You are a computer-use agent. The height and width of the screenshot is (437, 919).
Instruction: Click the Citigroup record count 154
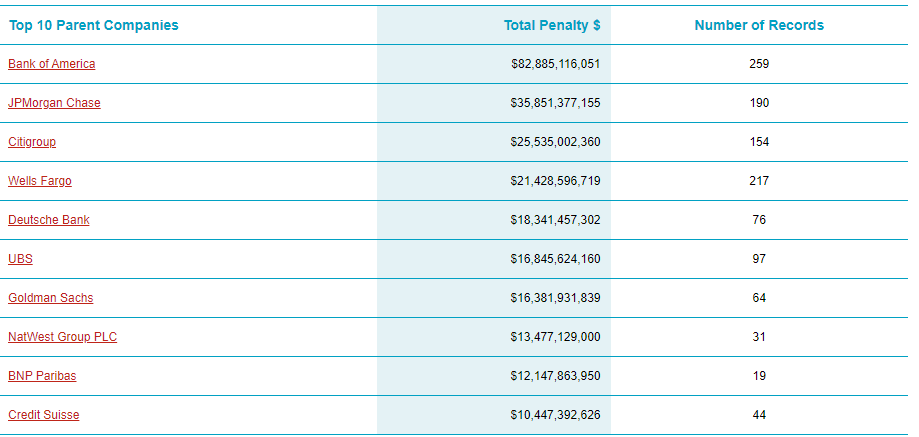759,142
